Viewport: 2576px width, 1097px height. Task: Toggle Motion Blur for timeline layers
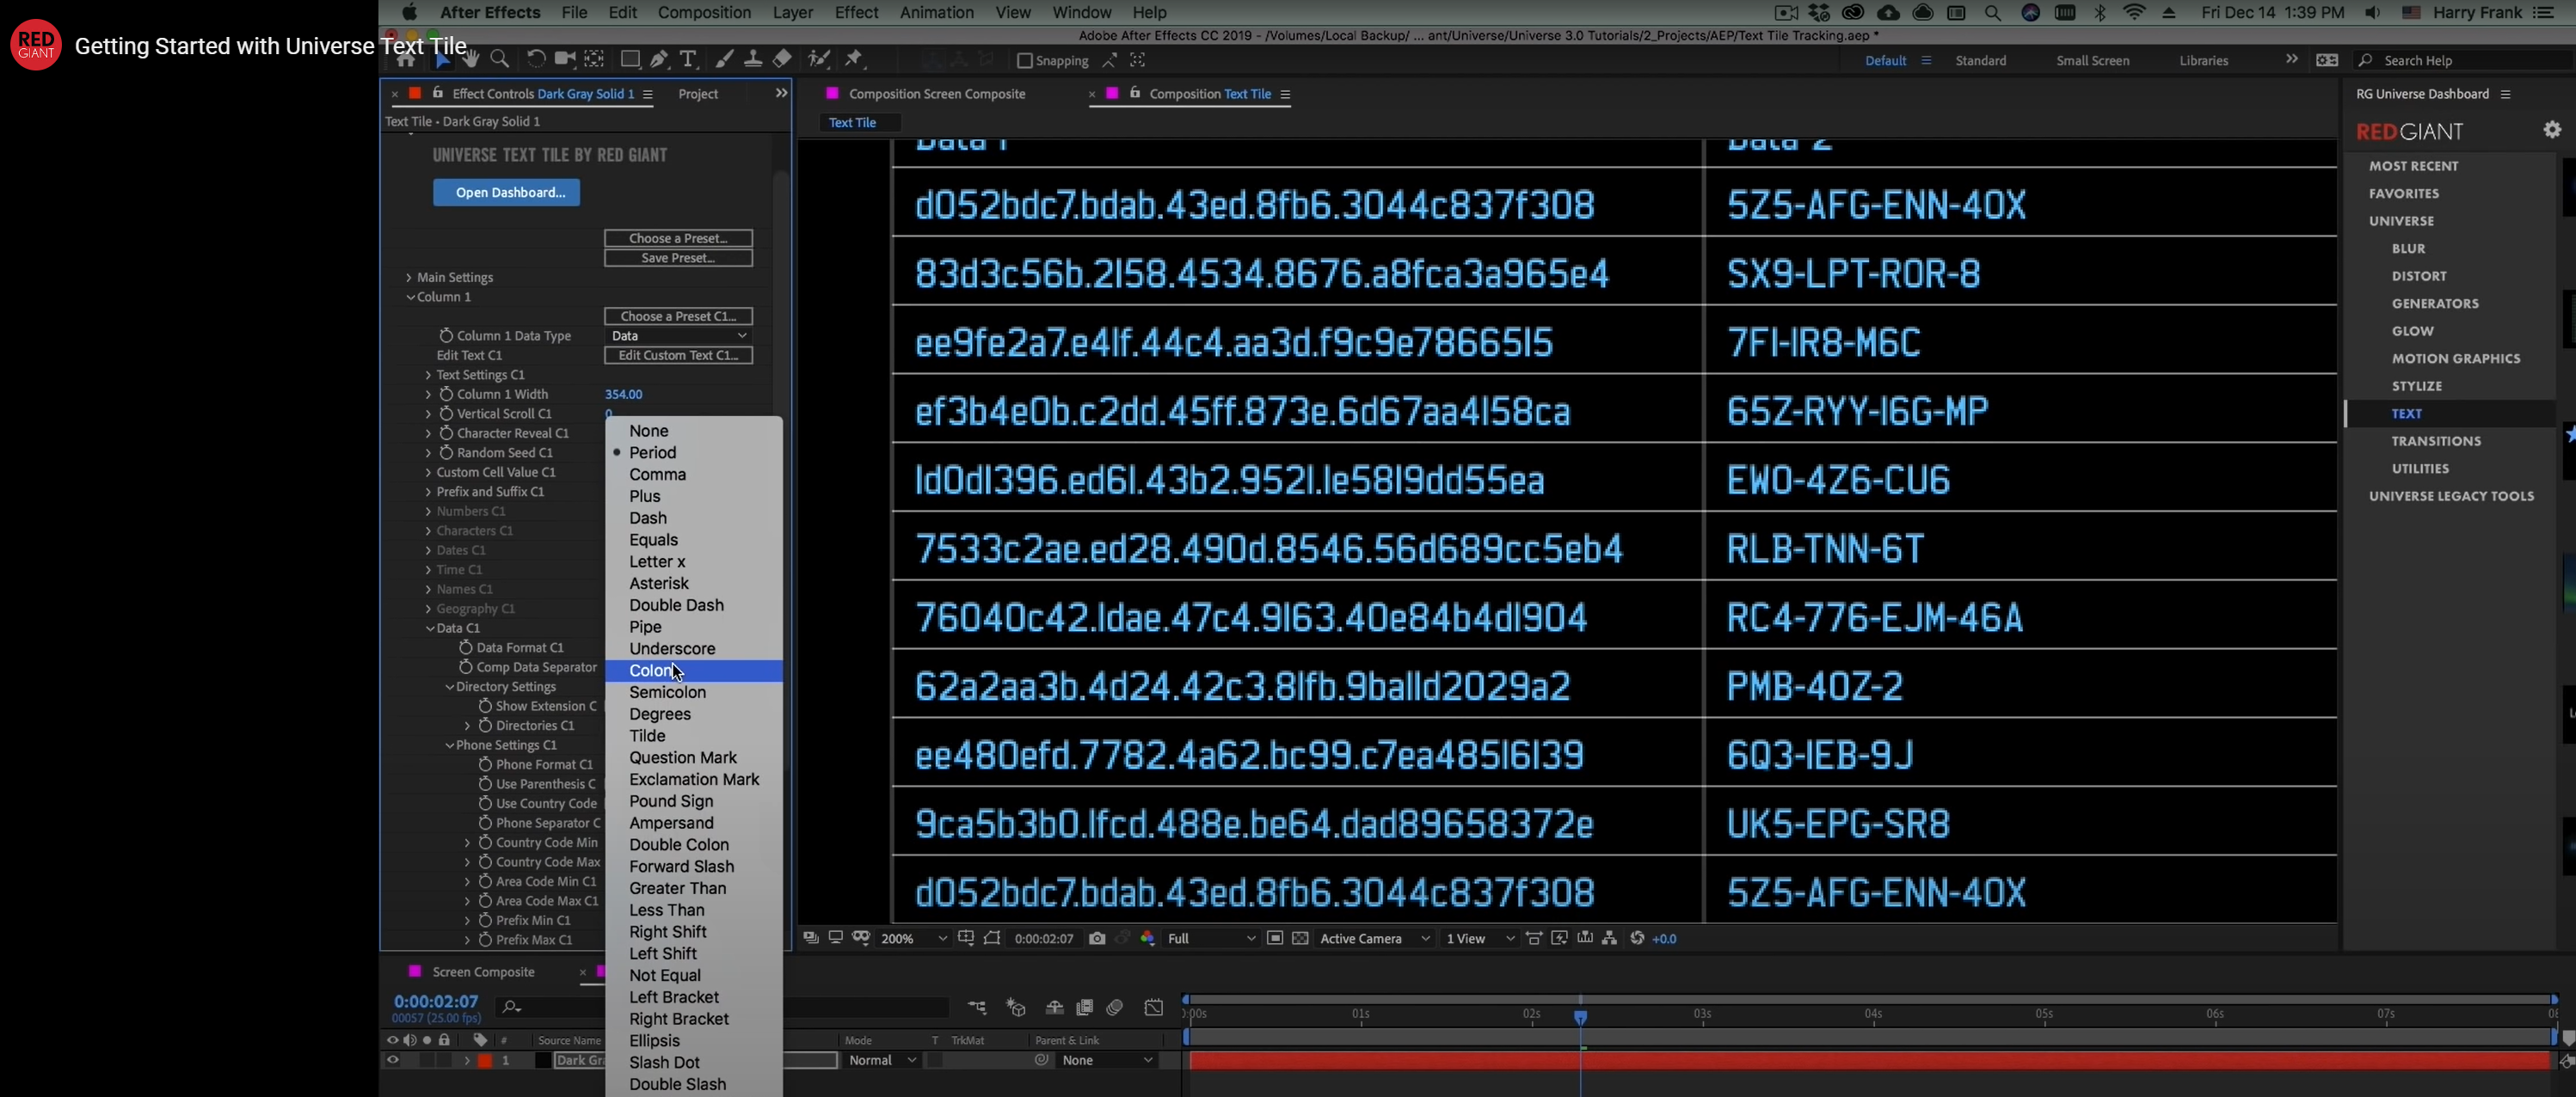(1115, 1007)
